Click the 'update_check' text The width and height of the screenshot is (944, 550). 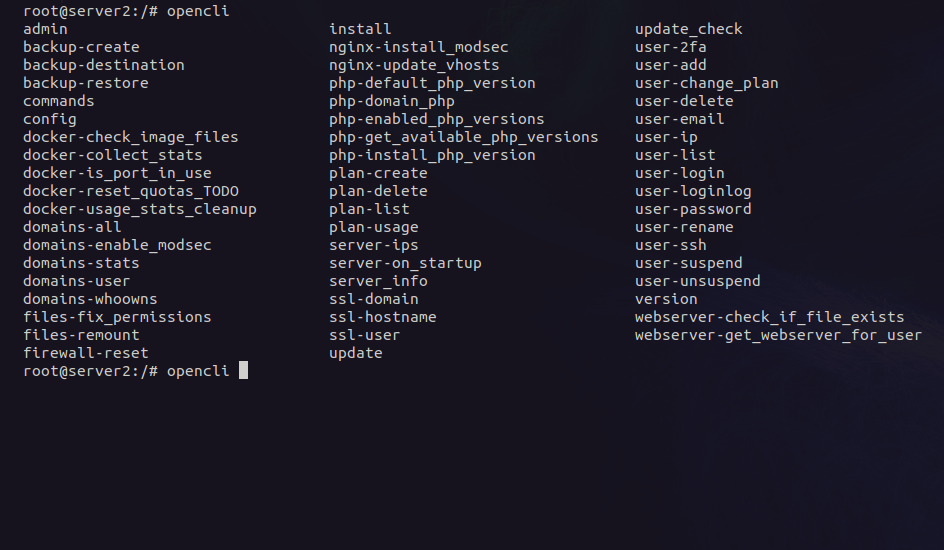689,29
